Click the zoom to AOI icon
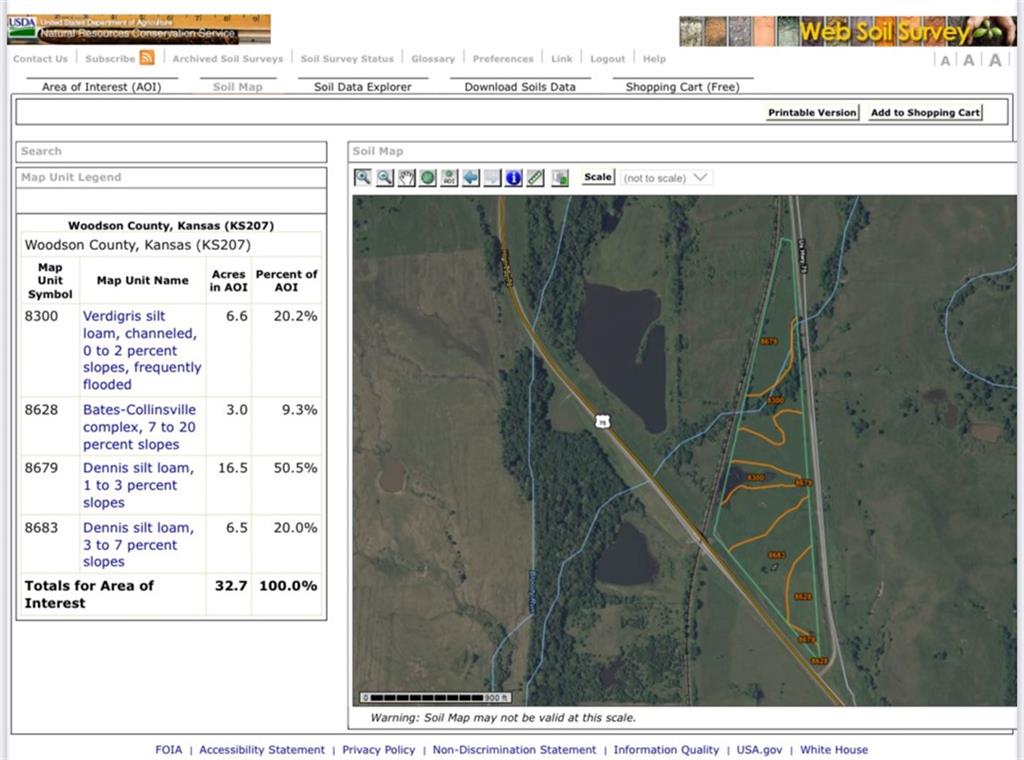The image size is (1024, 760). [449, 177]
